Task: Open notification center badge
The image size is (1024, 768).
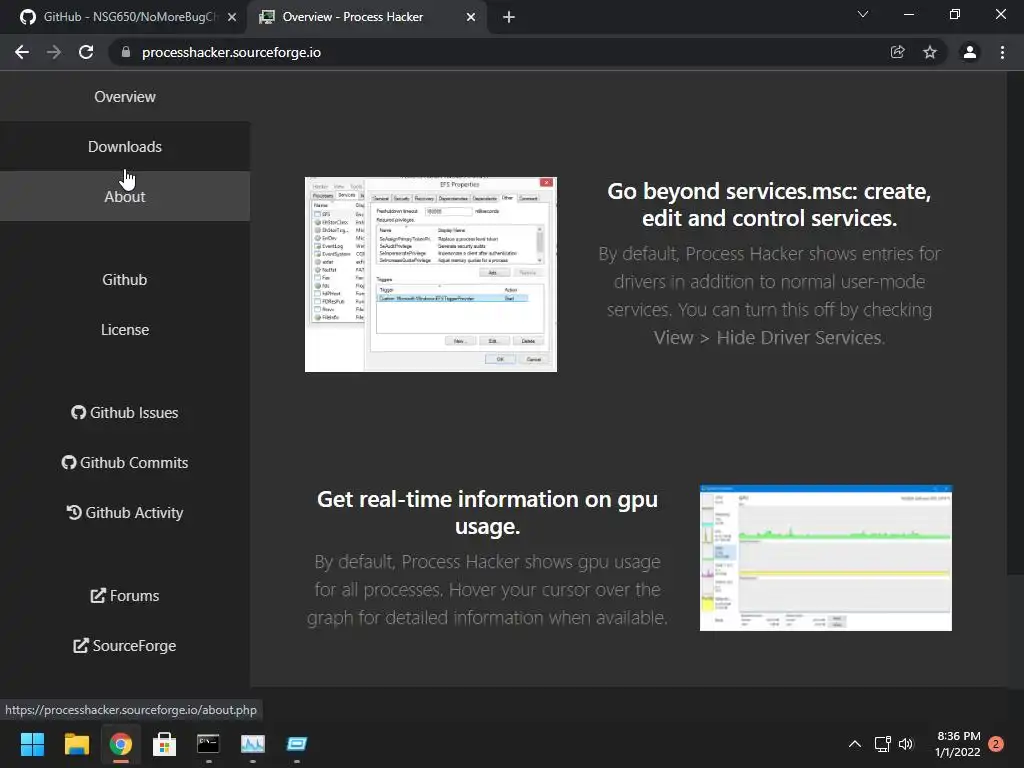Action: (996, 744)
